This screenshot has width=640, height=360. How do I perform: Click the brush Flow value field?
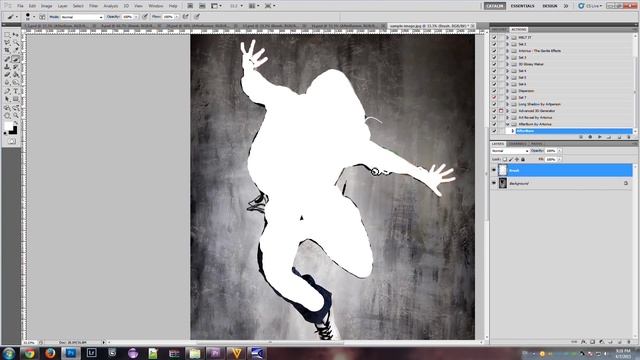coord(168,17)
